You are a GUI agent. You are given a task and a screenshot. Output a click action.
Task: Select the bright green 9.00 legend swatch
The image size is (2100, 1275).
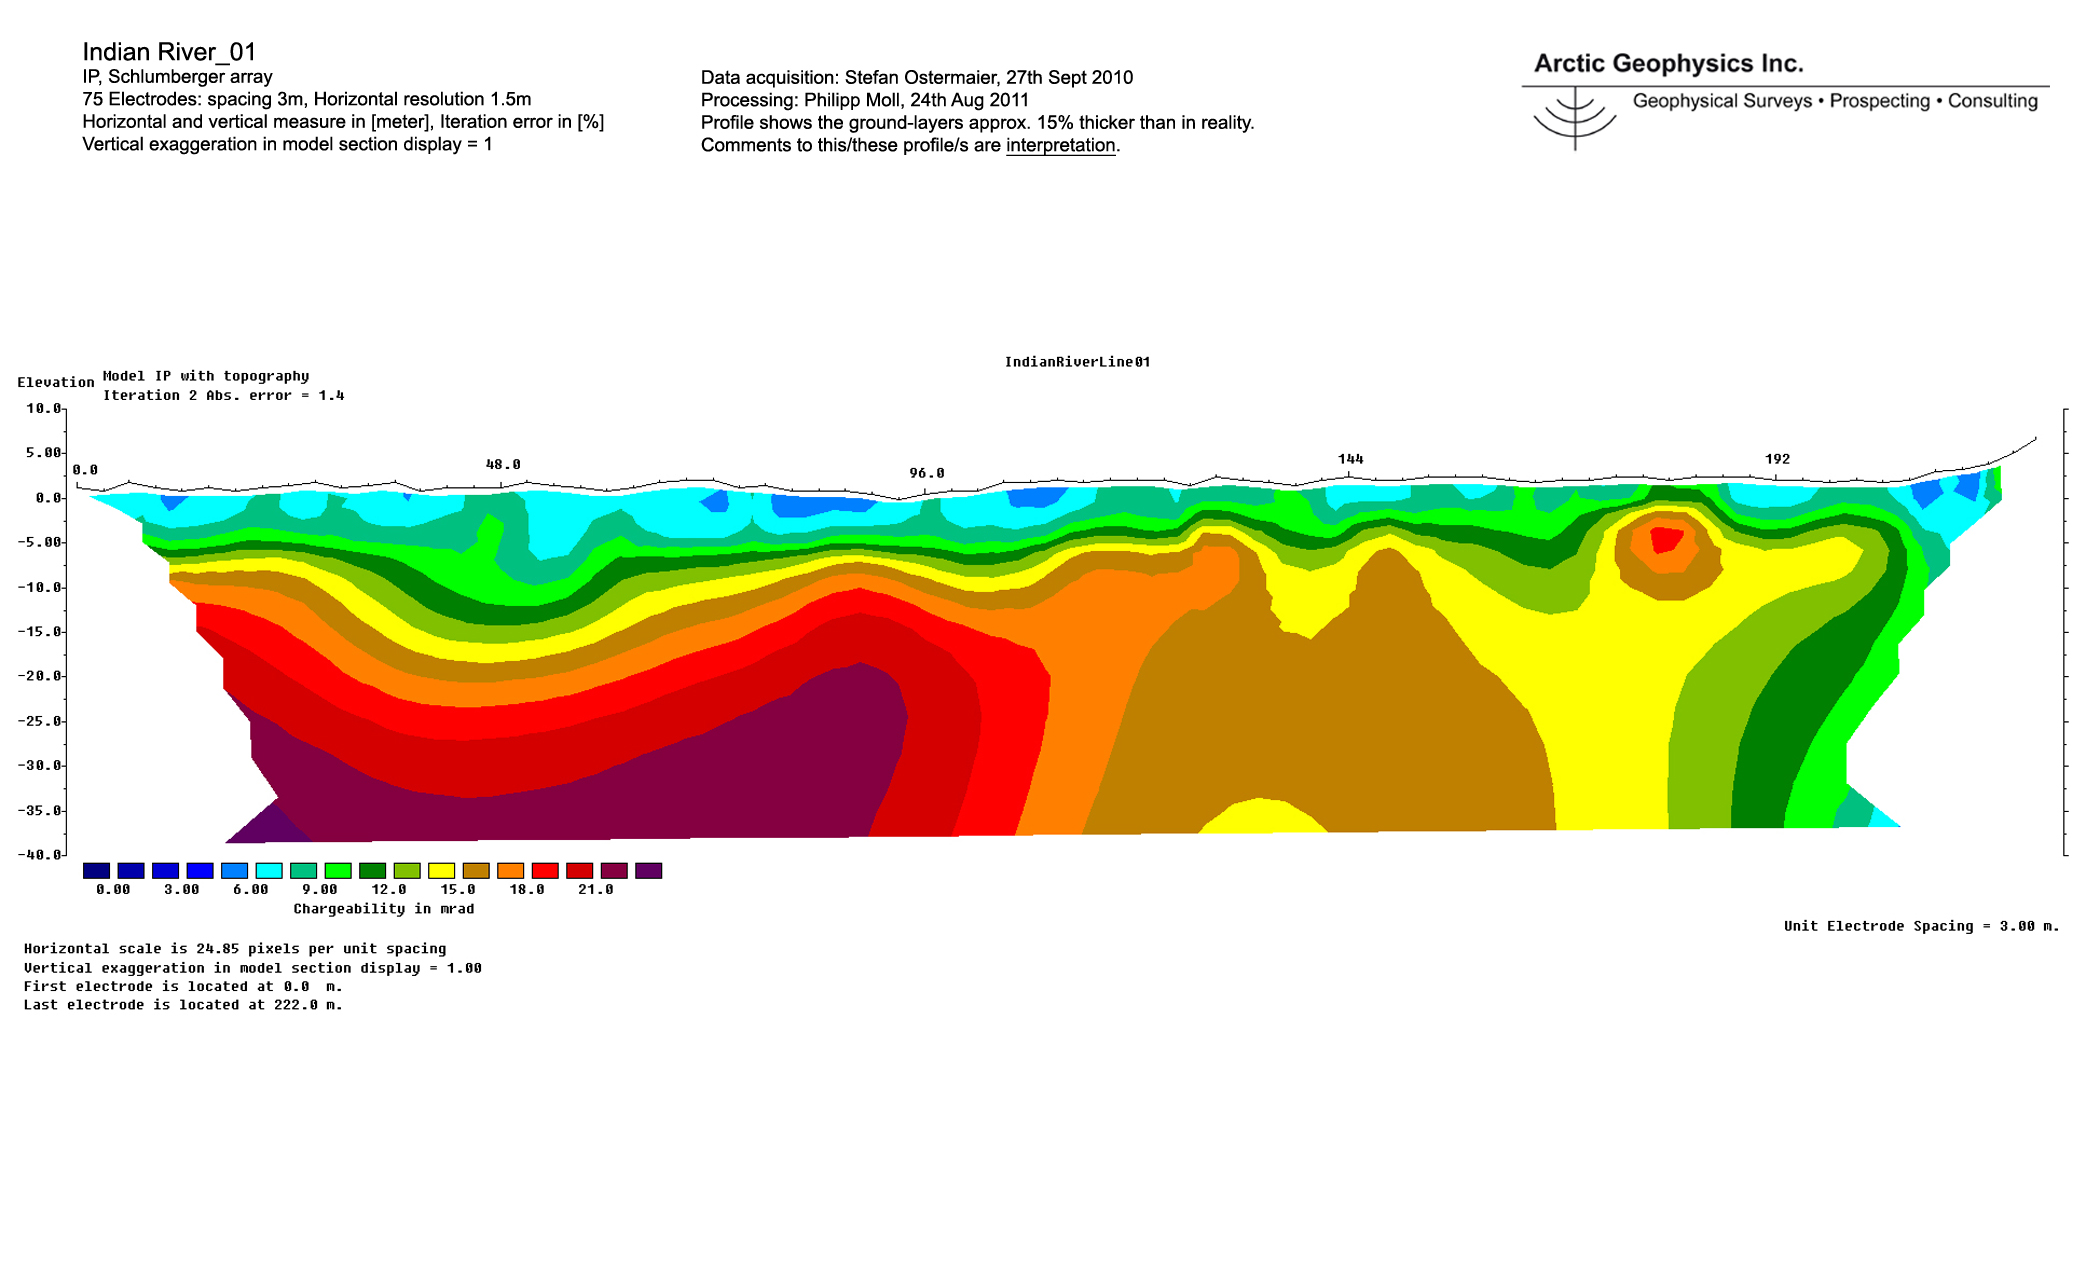pos(338,871)
